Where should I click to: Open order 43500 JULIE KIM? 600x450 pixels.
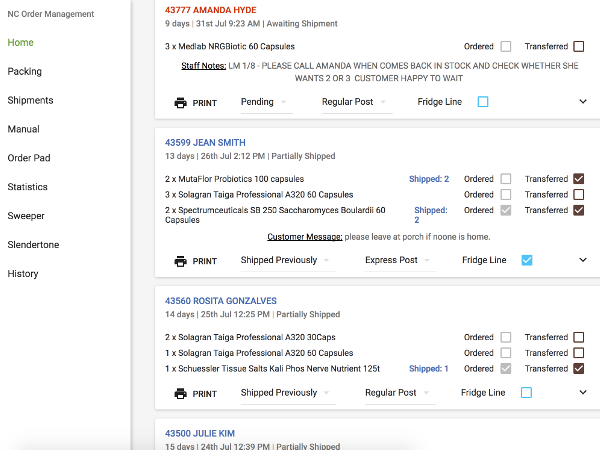coord(200,434)
